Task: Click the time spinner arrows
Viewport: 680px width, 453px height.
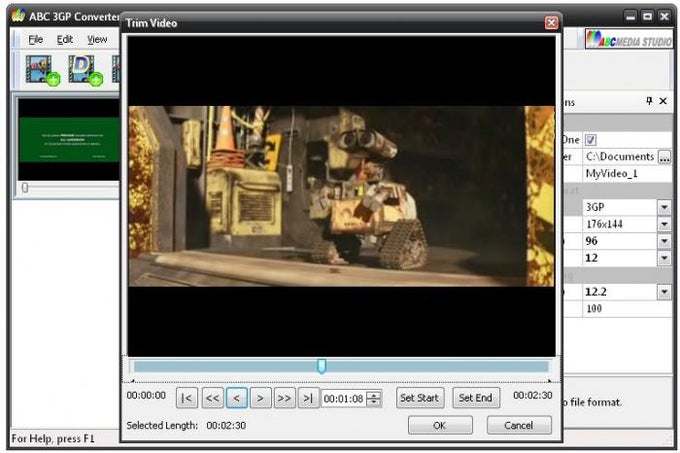Action: pos(373,398)
